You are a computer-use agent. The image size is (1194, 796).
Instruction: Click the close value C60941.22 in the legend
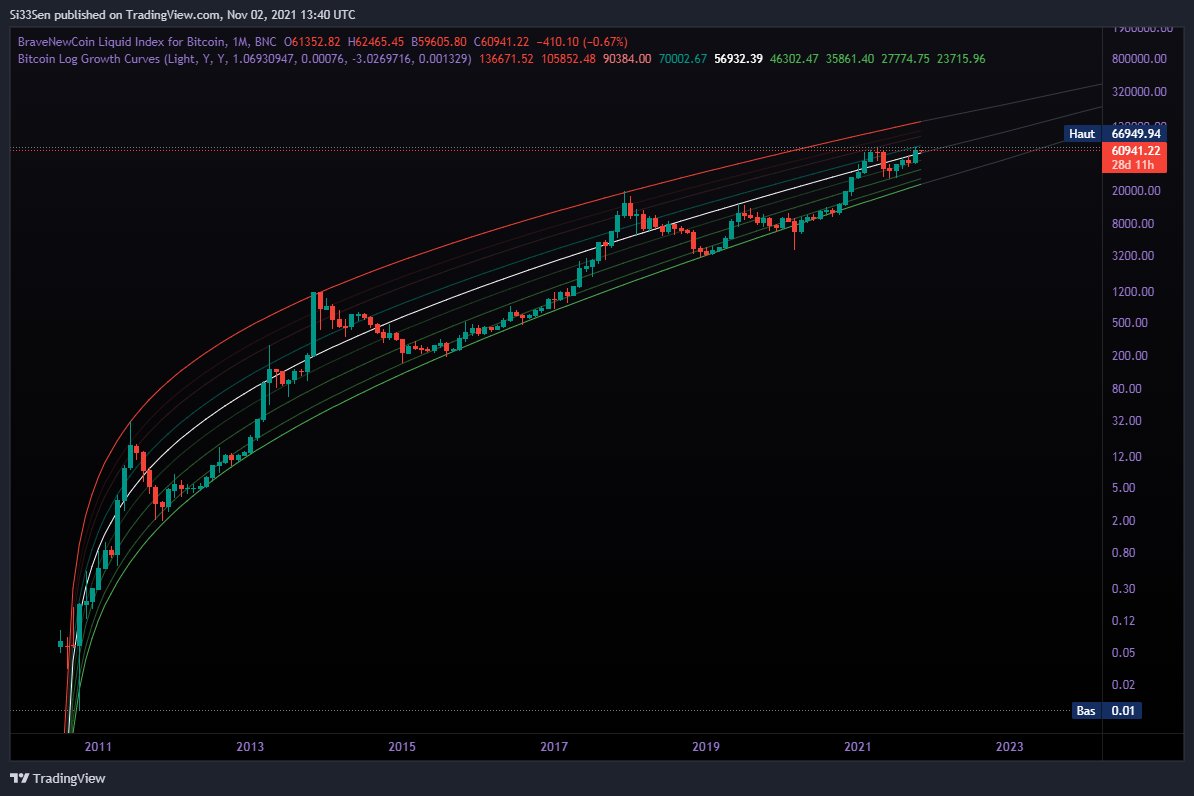(501, 42)
